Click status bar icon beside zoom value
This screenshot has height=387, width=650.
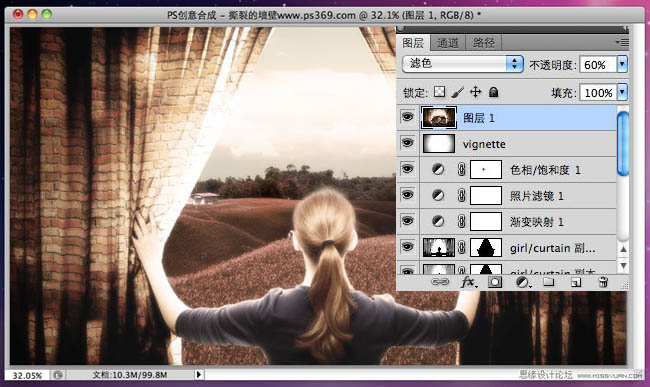tap(58, 375)
